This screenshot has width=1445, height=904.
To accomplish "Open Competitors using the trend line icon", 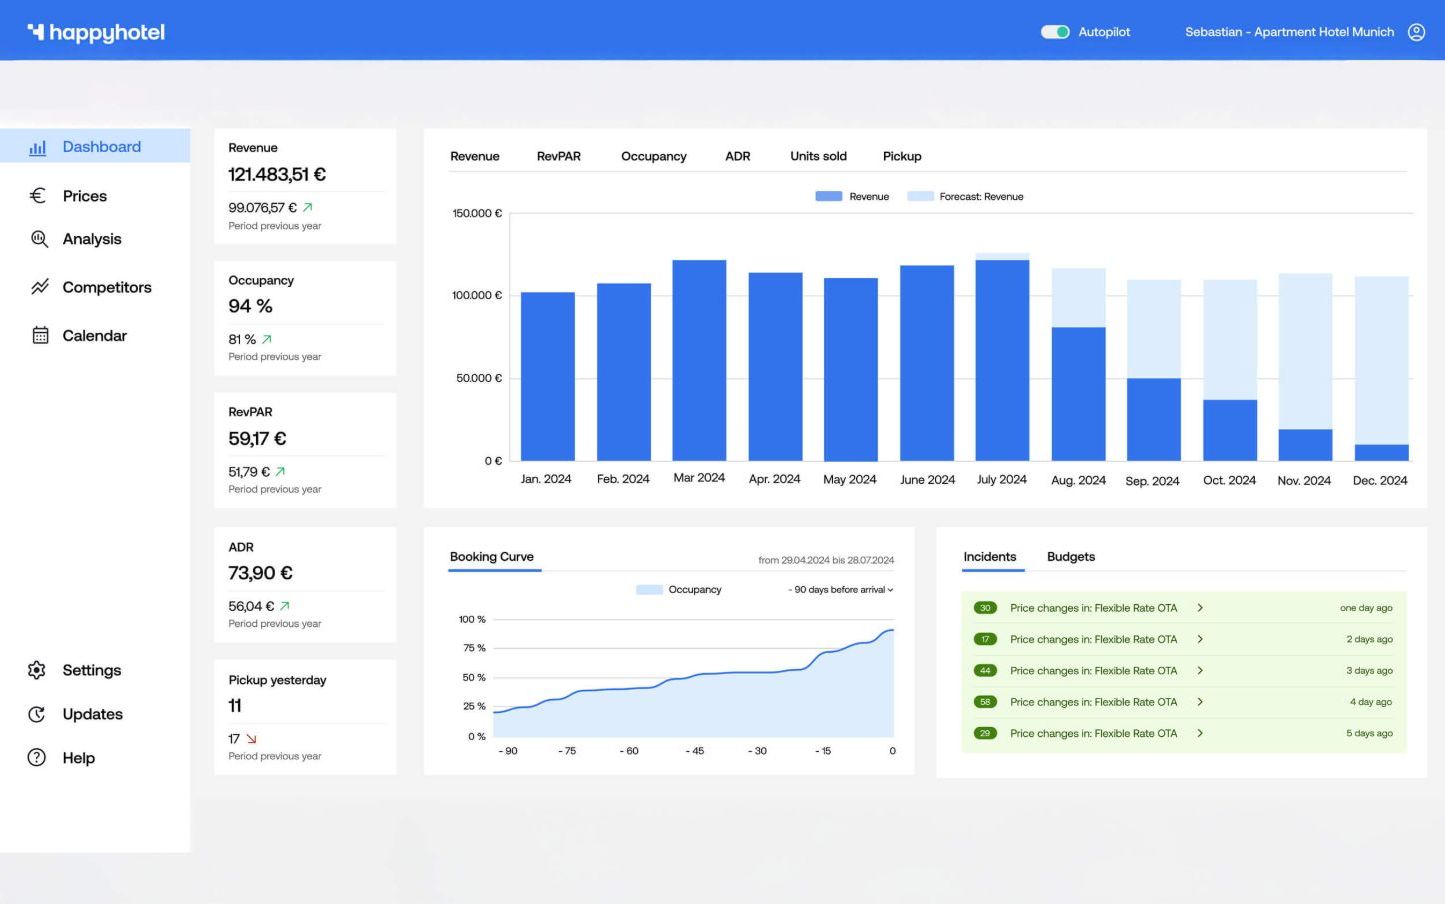I will point(39,287).
